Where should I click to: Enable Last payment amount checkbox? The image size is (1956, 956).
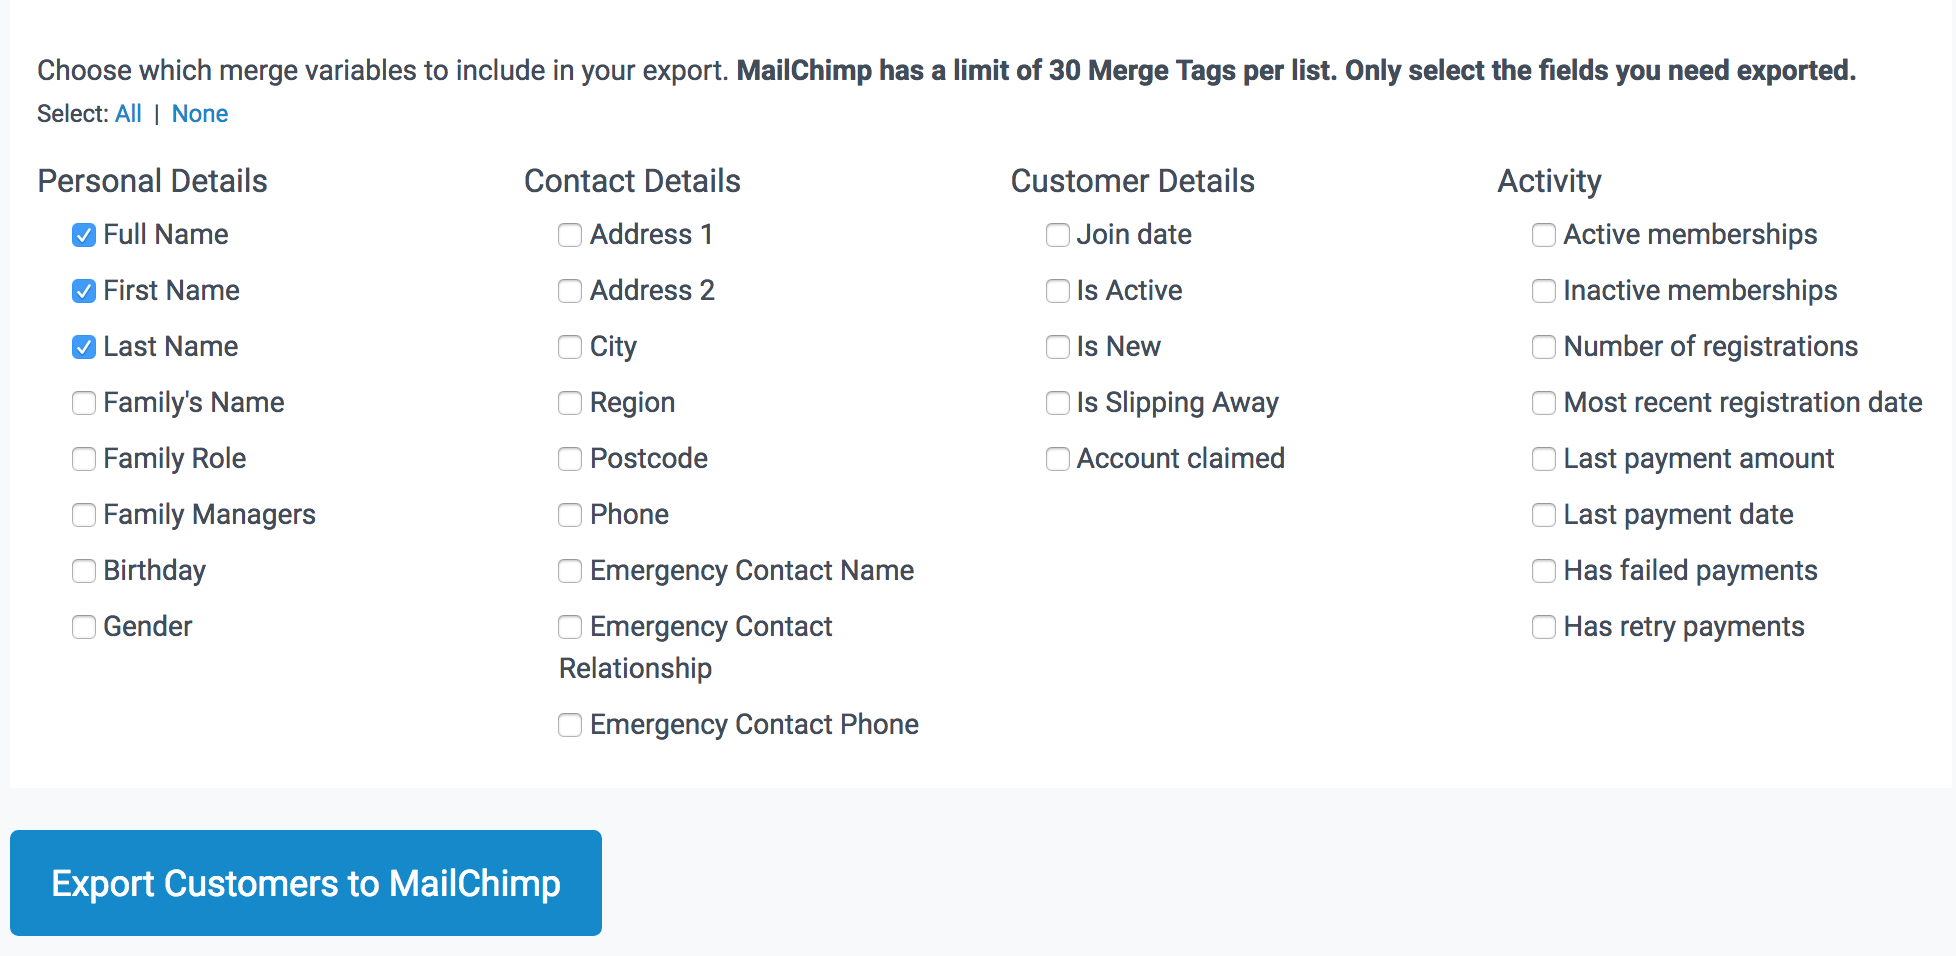1544,459
